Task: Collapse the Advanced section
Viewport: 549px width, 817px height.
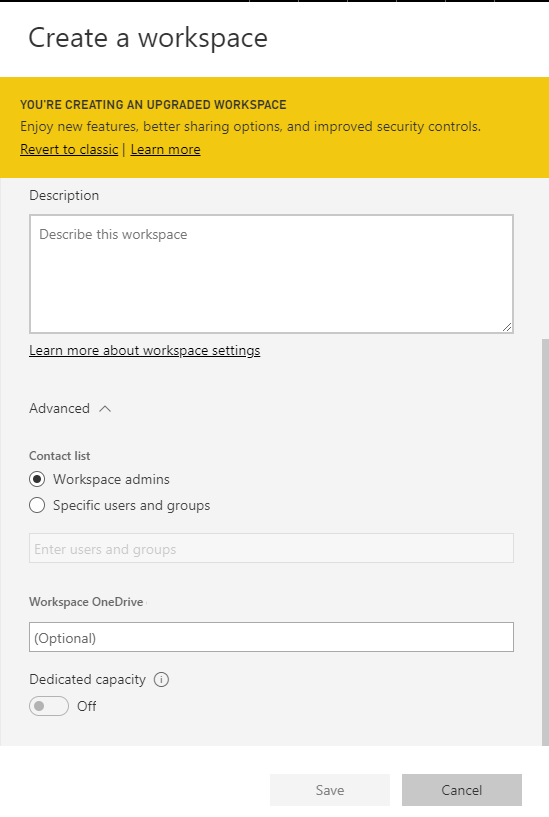Action: [x=70, y=408]
